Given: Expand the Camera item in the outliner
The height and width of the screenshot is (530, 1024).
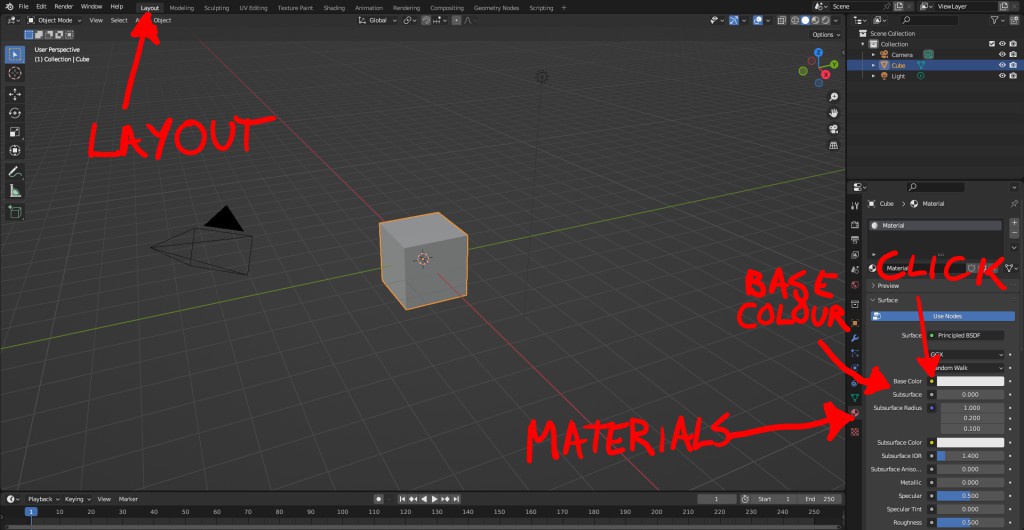Looking at the screenshot, I should click(x=873, y=55).
